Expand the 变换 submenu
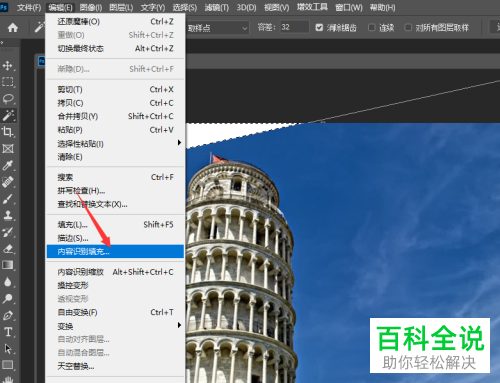 tap(115, 326)
